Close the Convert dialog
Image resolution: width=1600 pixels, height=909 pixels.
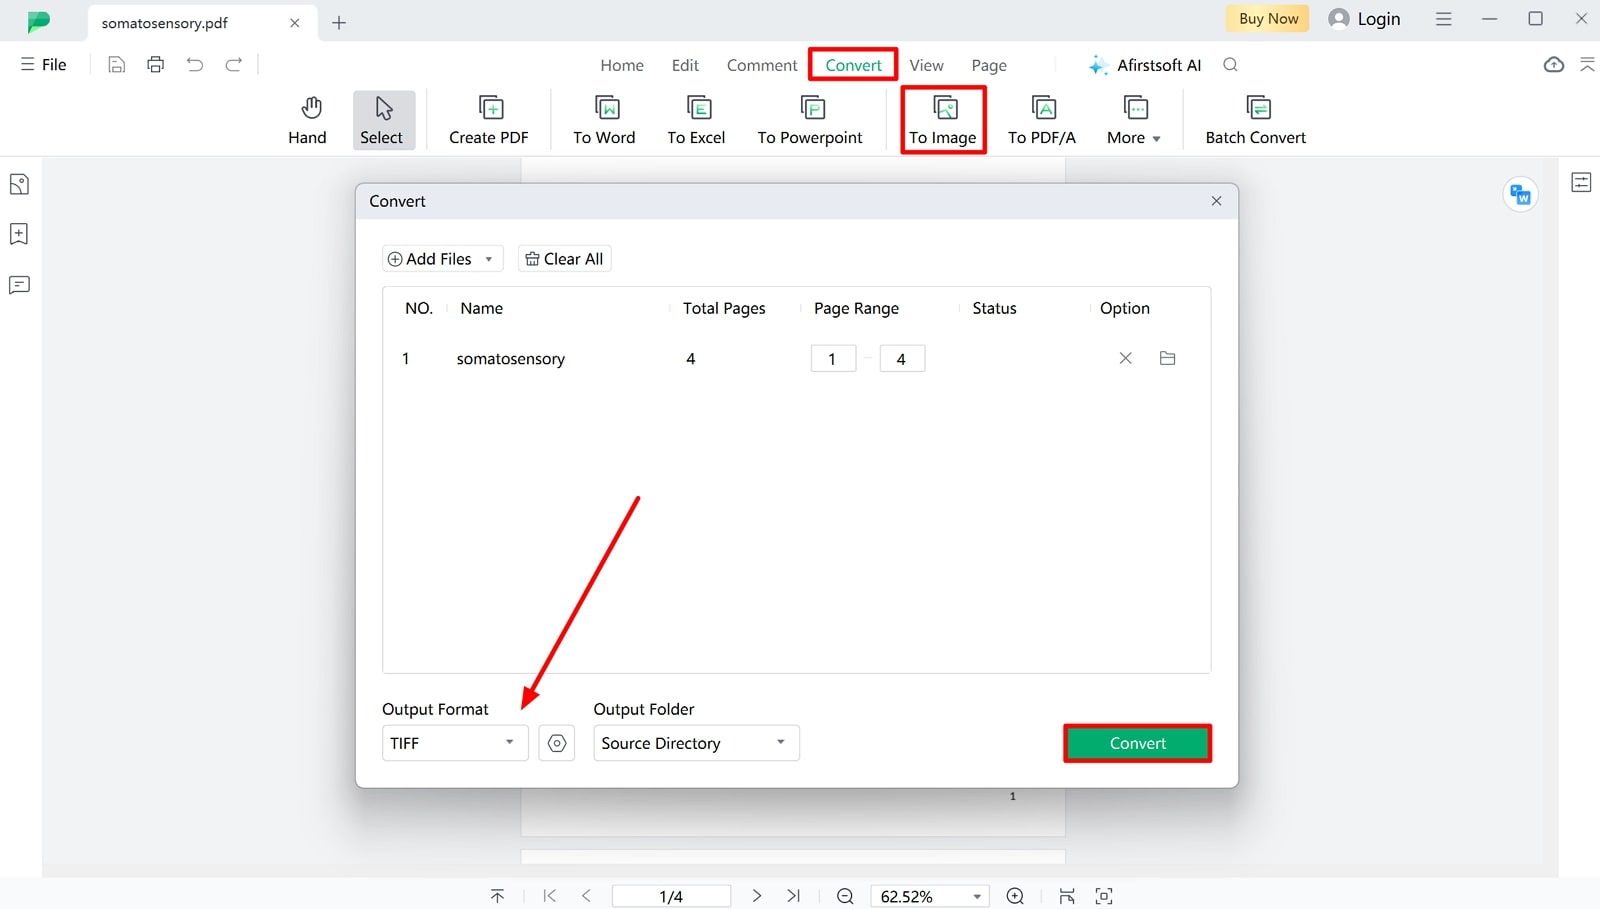(1216, 201)
